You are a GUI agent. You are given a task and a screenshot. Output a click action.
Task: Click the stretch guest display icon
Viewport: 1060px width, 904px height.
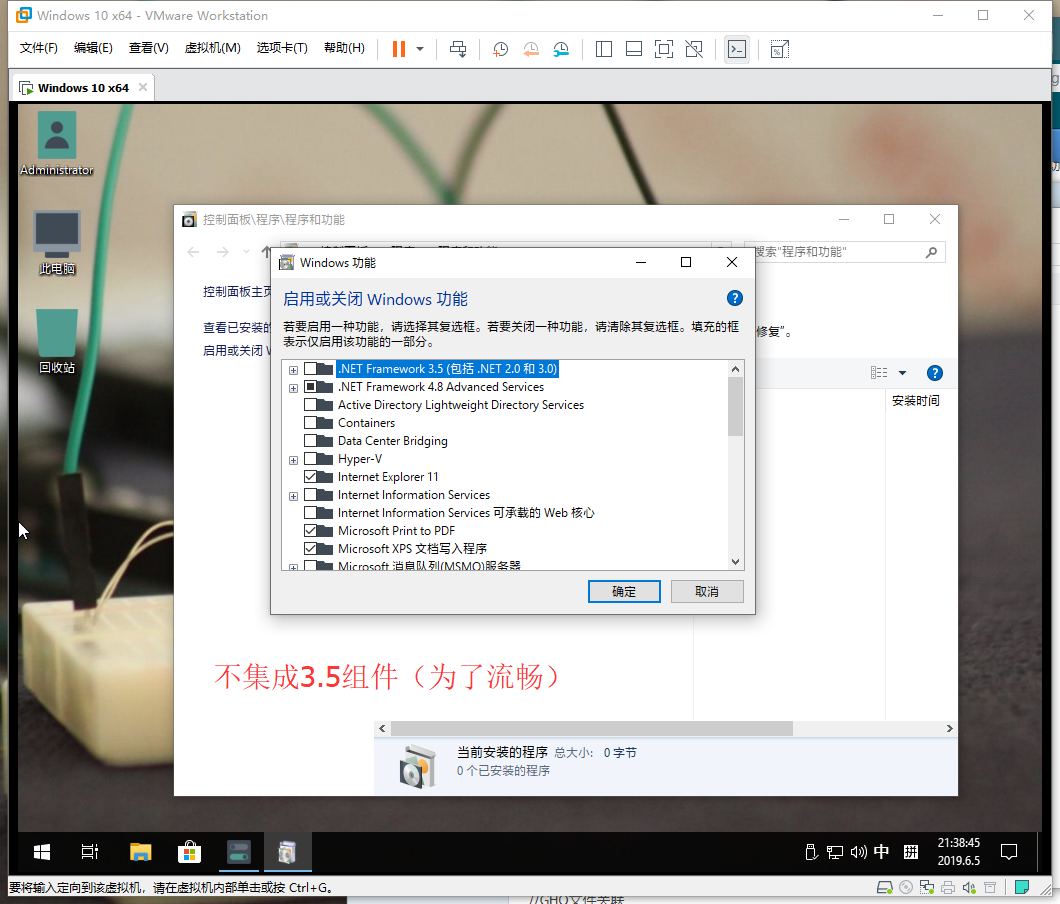point(779,49)
